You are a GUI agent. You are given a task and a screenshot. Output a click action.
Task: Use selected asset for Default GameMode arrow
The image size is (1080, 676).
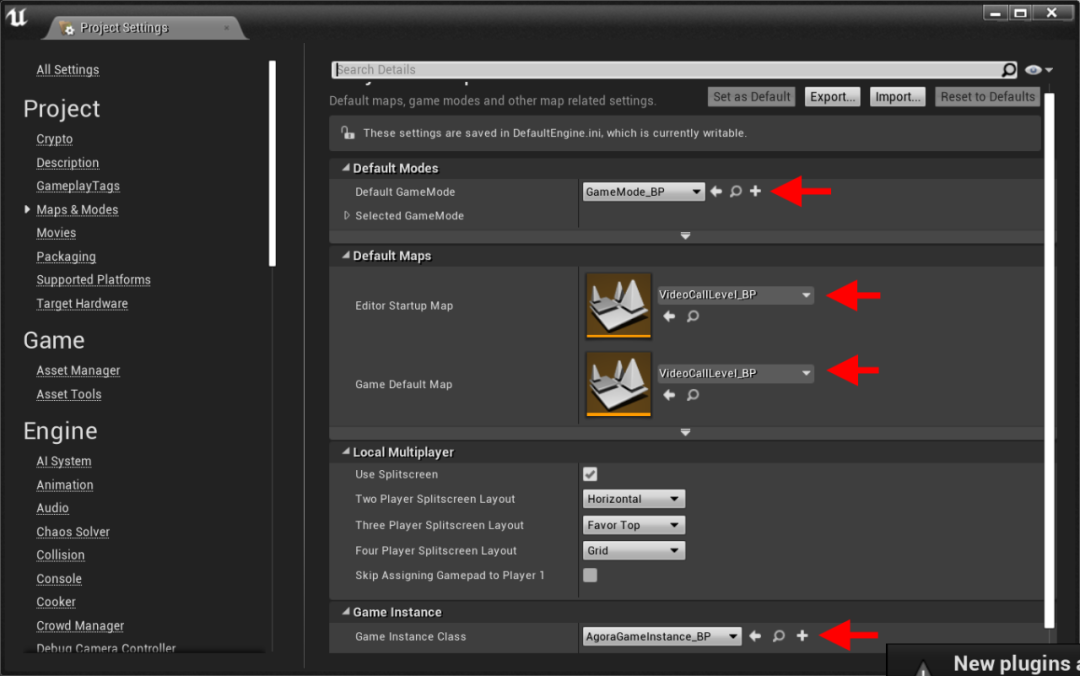pyautogui.click(x=716, y=192)
